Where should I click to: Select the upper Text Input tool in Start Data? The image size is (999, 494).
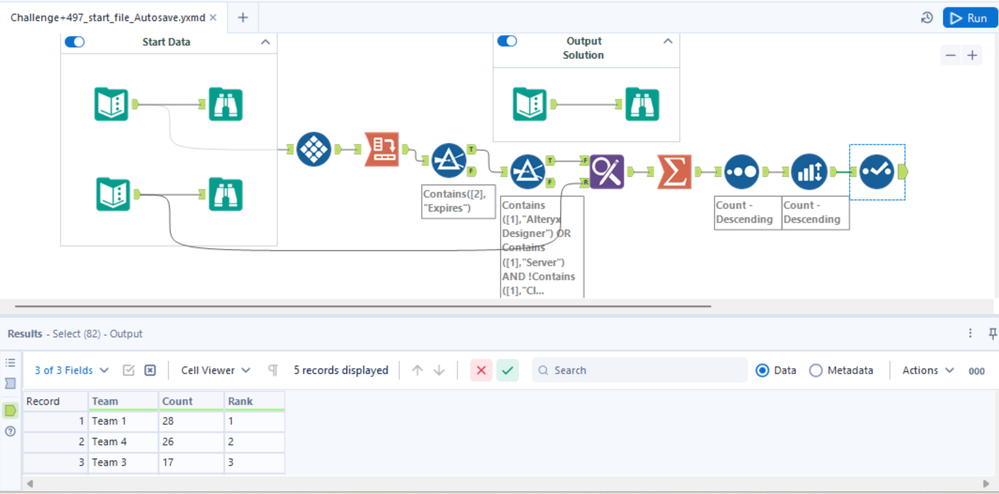(x=111, y=104)
